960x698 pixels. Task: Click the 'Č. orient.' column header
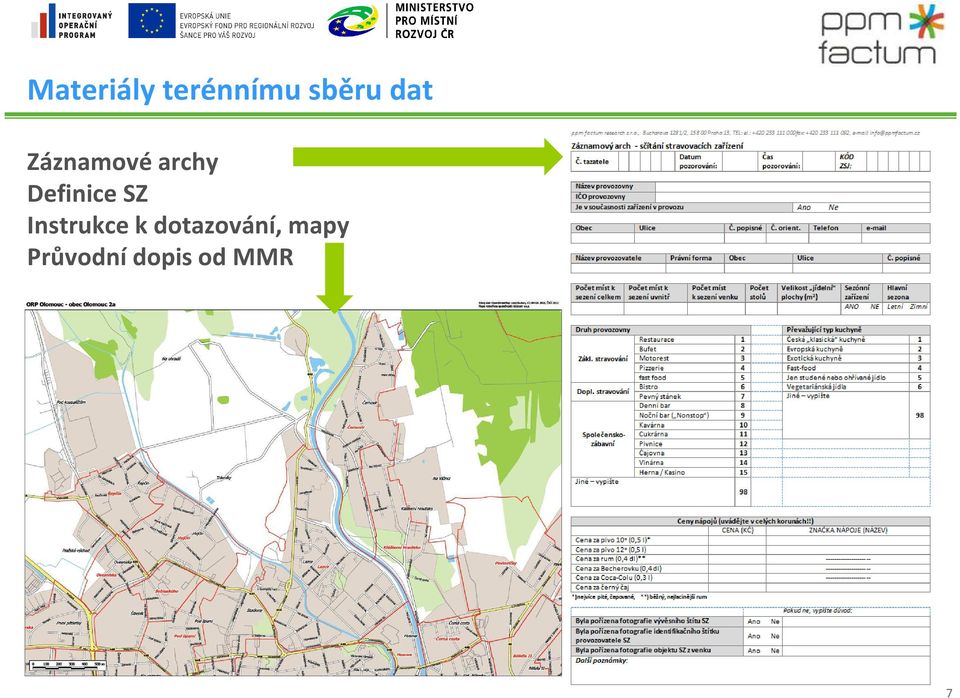click(786, 228)
